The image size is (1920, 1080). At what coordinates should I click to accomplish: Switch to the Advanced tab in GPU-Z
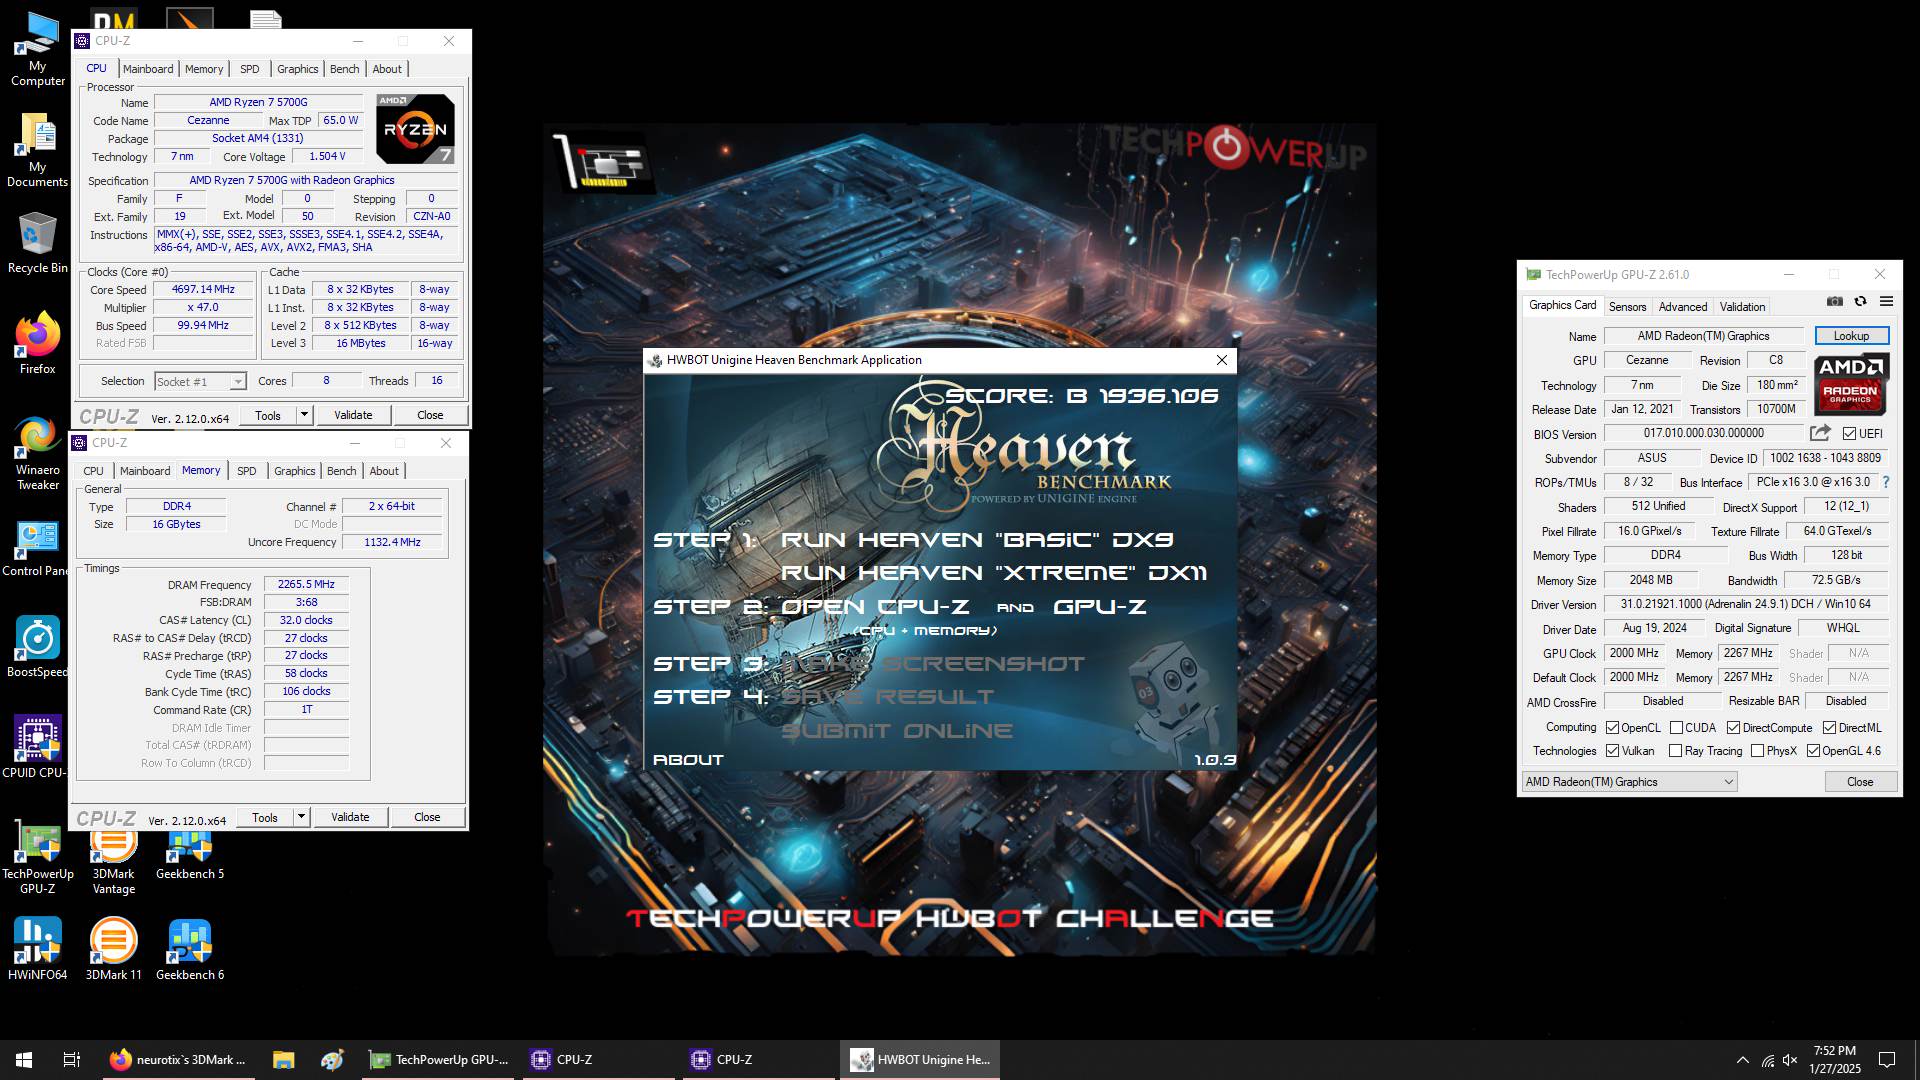tap(1683, 307)
